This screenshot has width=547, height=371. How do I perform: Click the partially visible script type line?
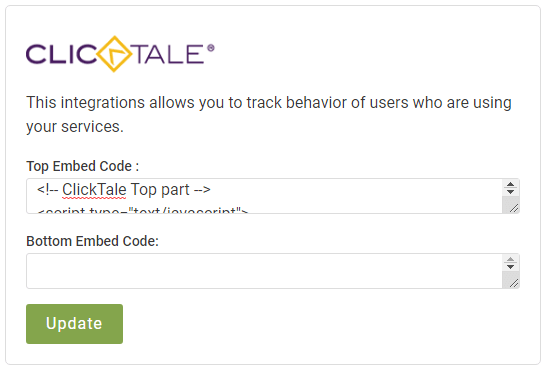coord(142,210)
